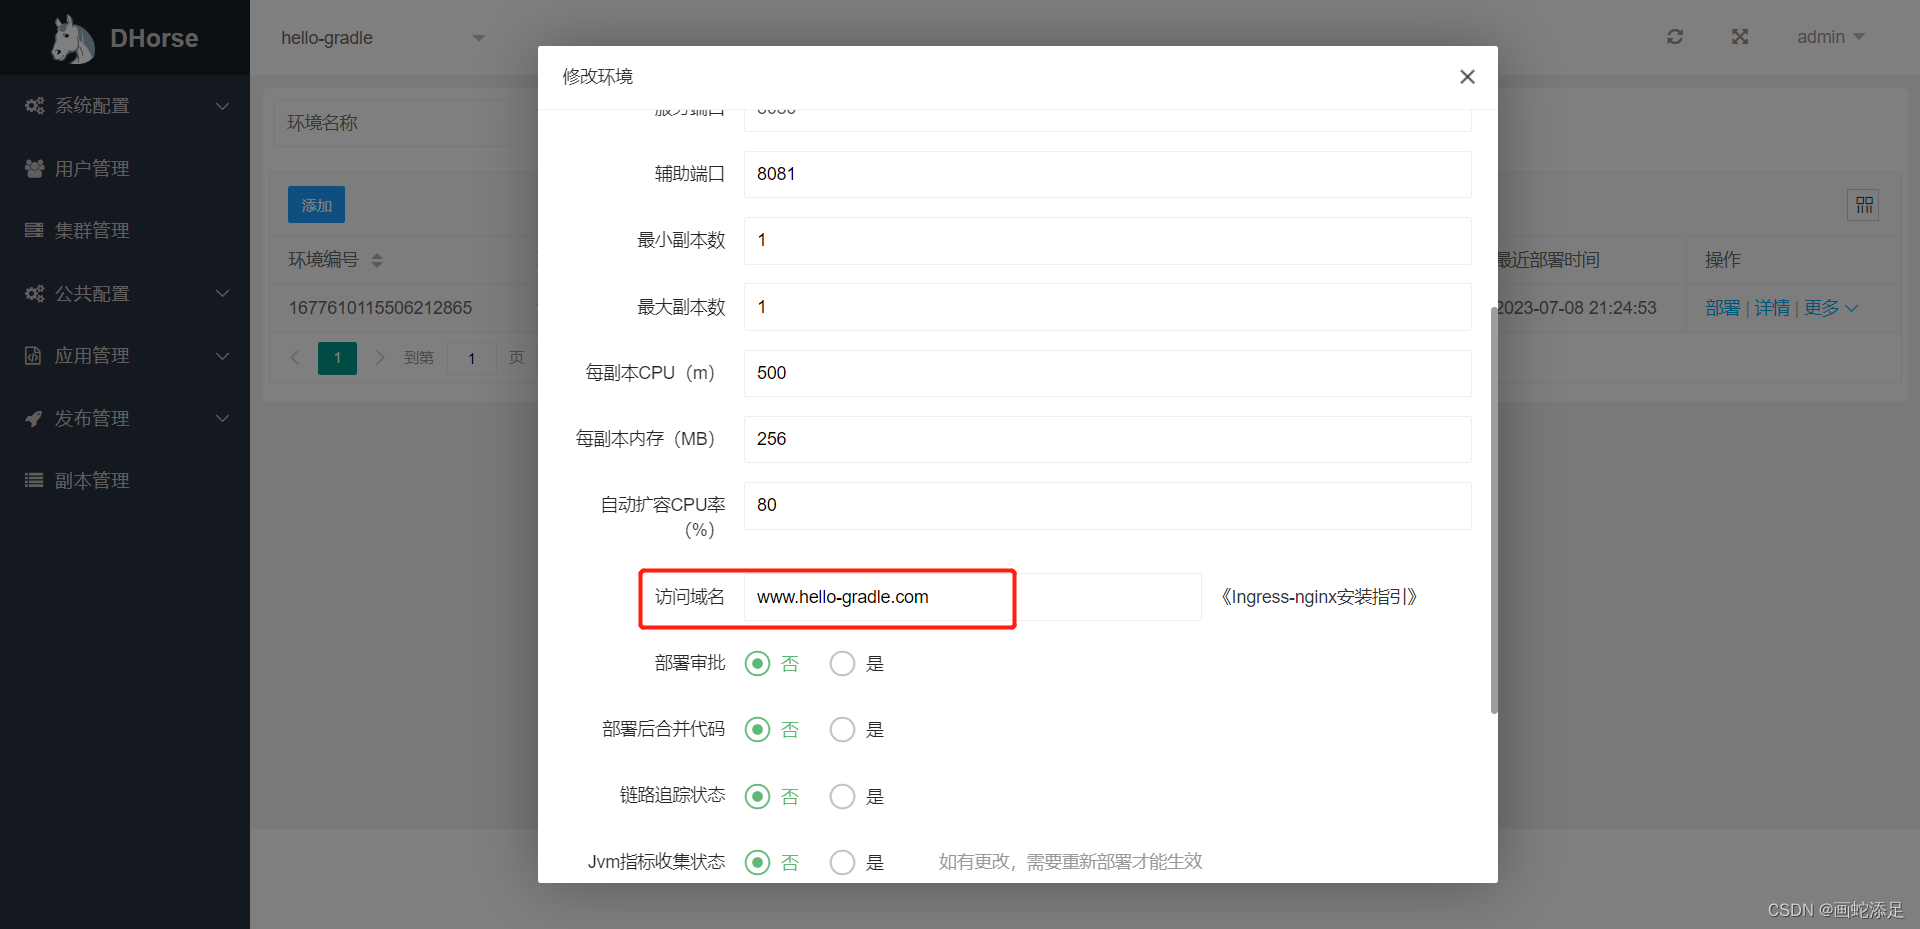1920x929 pixels.
Task: Click the 2023-07-08 21:24:53 deploy time
Action: 1577,308
